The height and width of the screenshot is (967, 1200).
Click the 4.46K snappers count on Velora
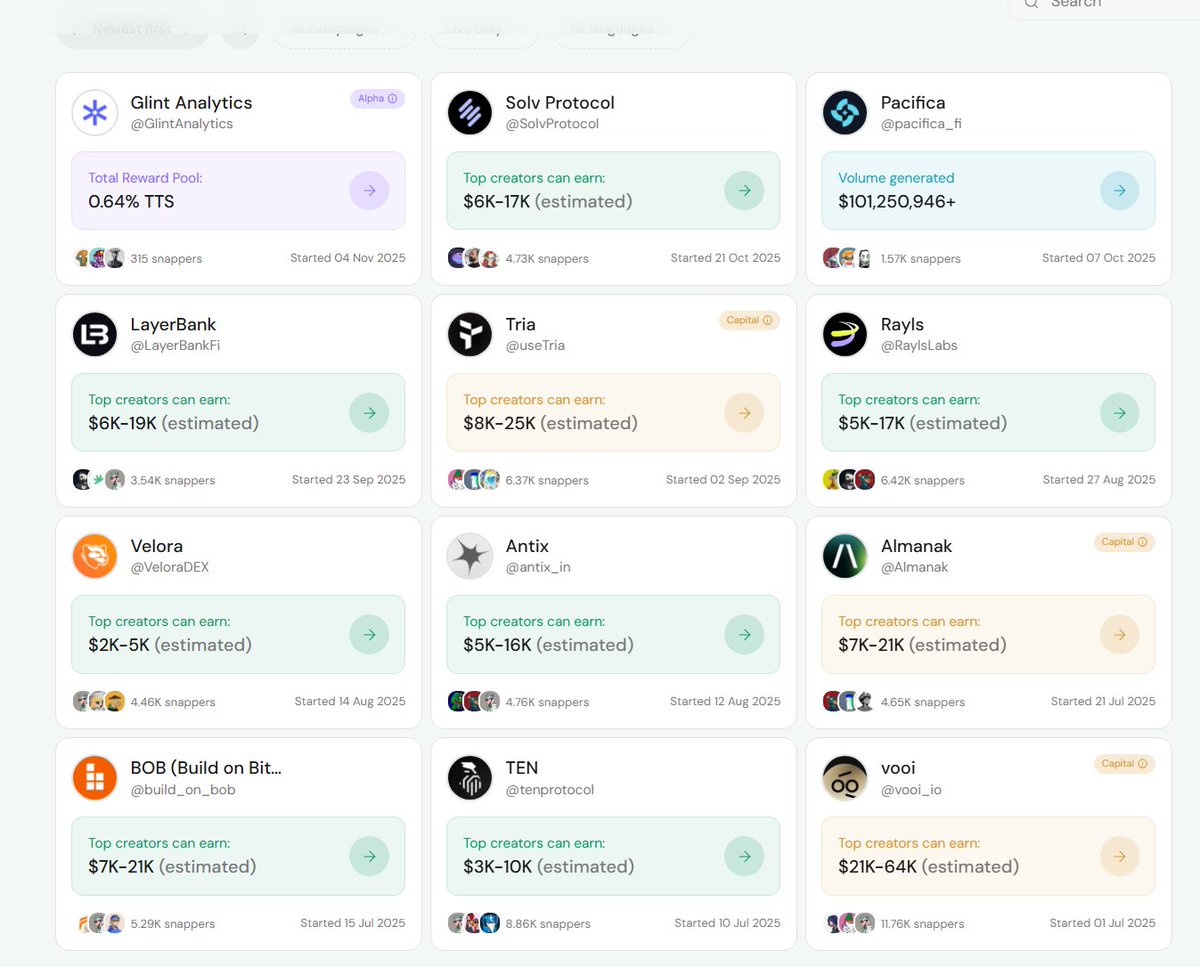(x=173, y=702)
